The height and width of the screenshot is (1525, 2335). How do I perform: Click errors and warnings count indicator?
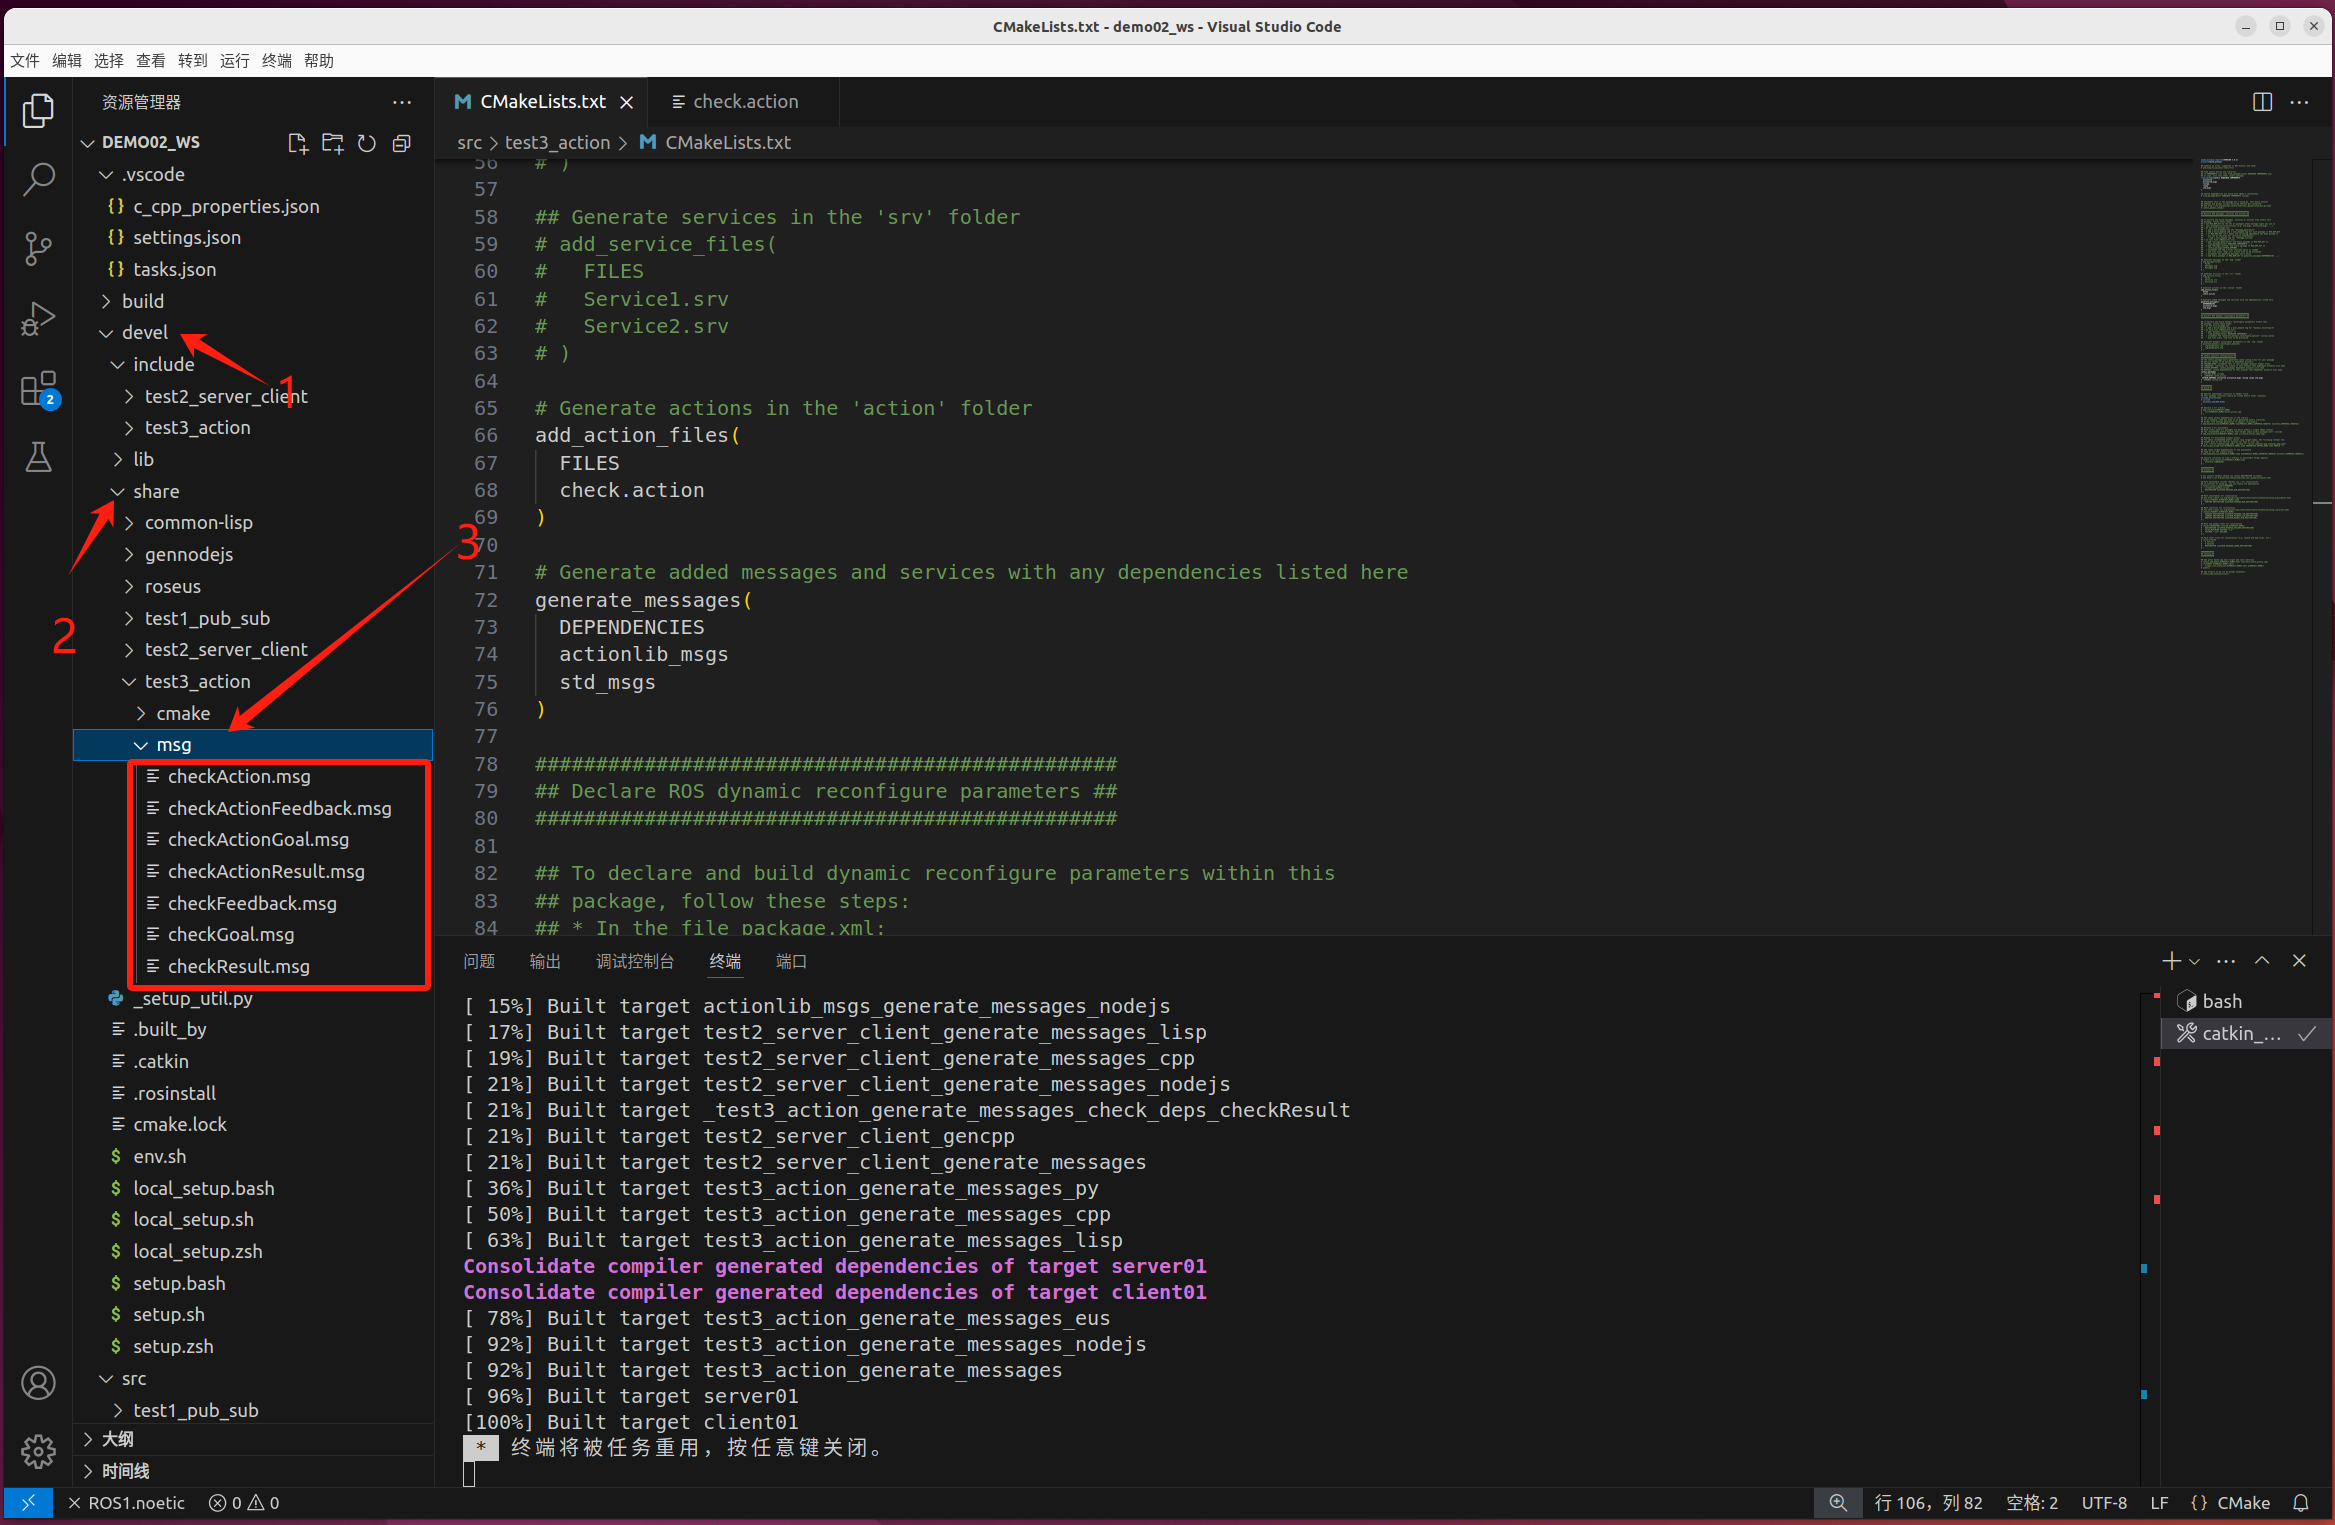[x=244, y=1503]
